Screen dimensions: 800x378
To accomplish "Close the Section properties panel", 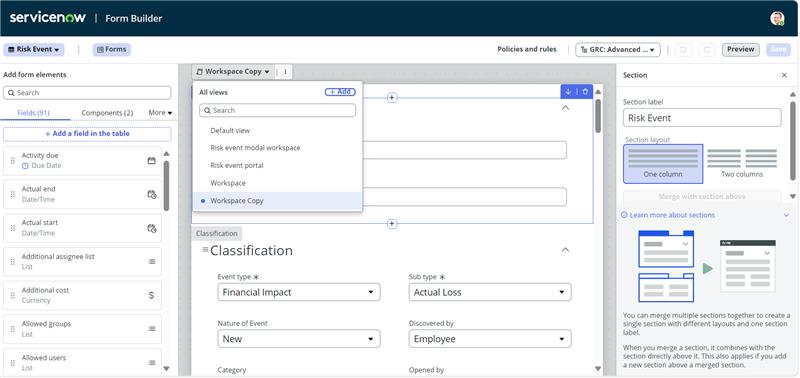I will 784,75.
